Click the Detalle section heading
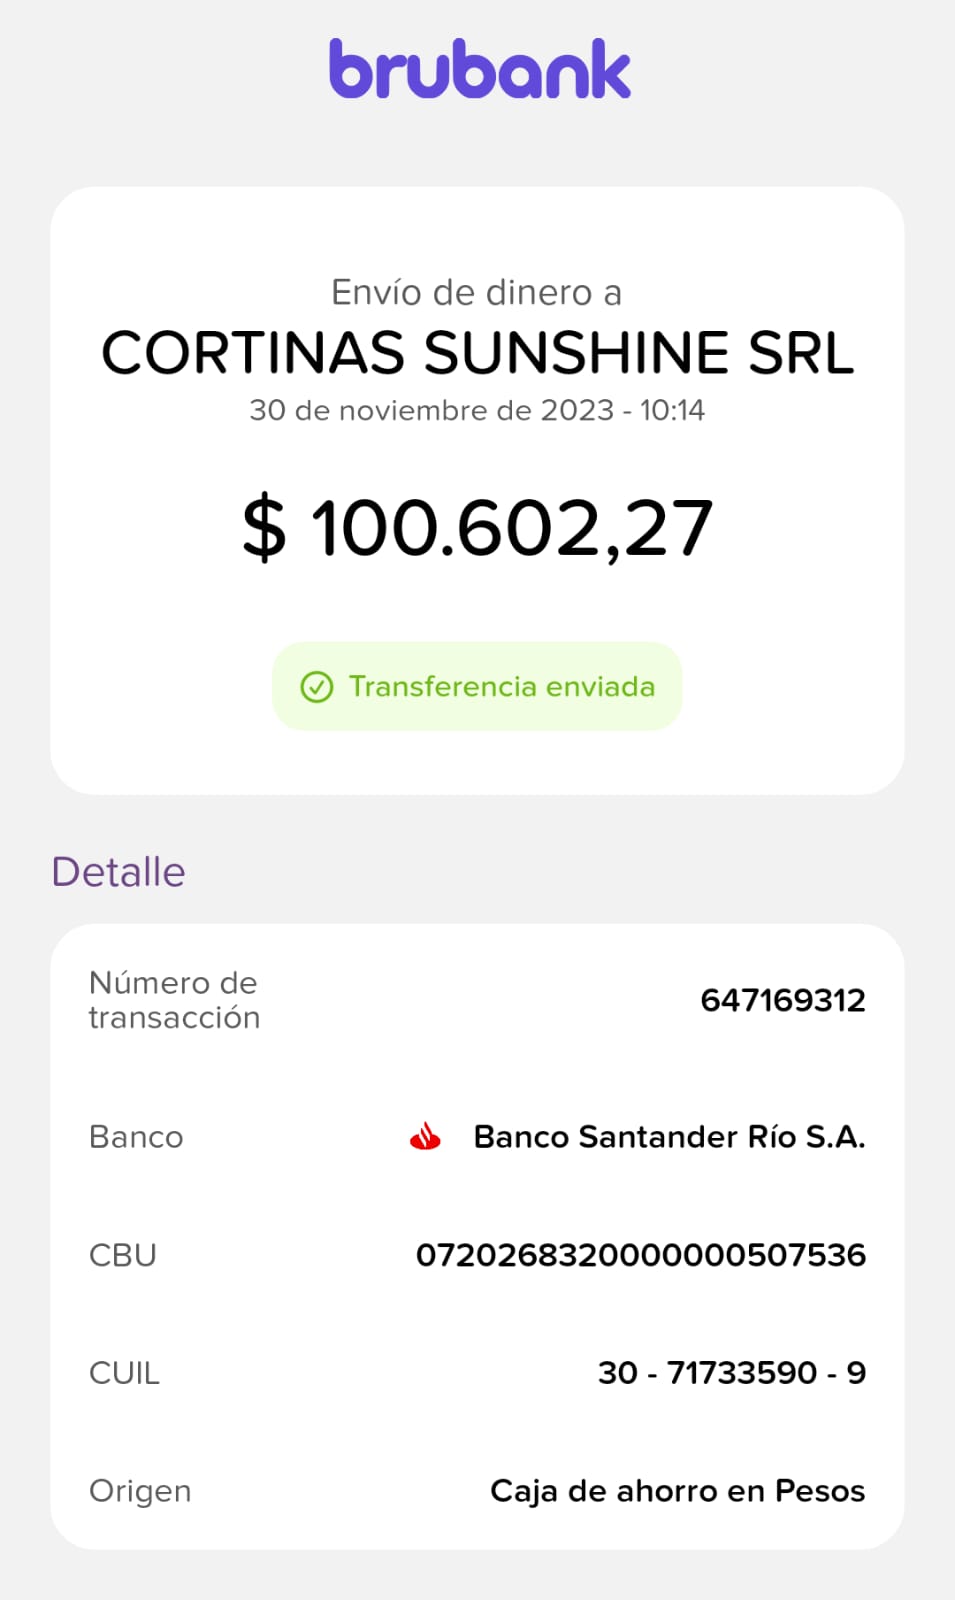 118,872
